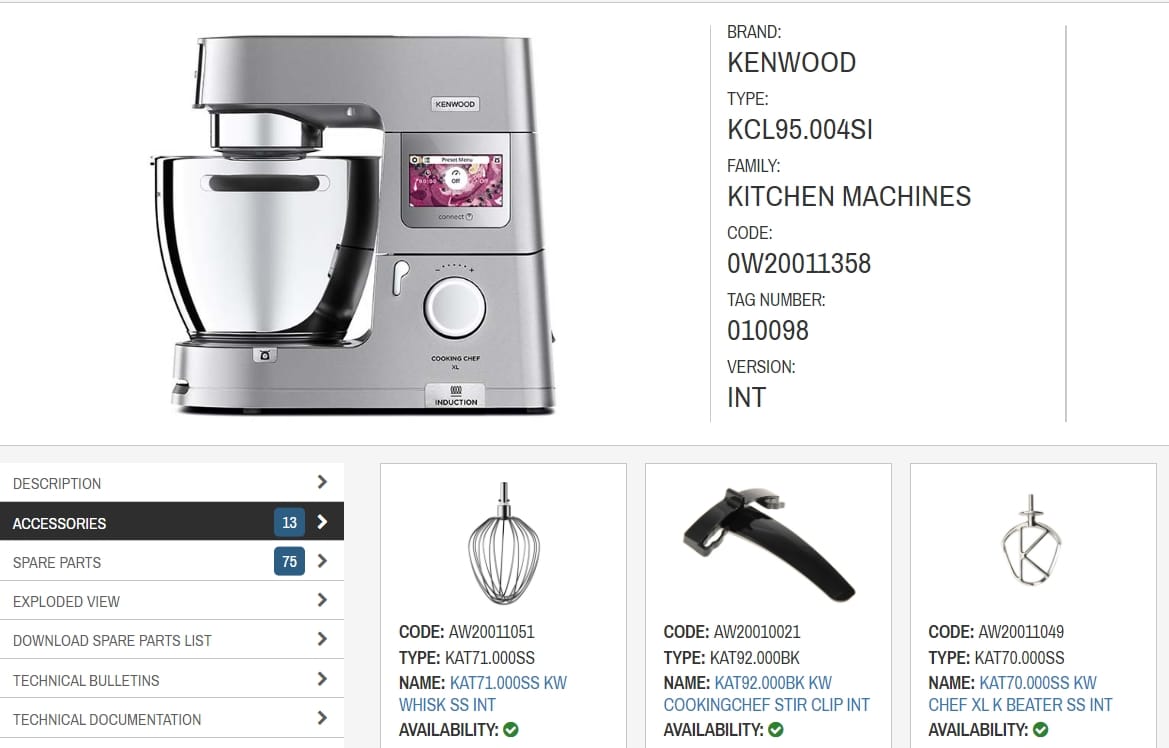Click the whisk accessory product image
This screenshot has height=748, width=1169.
tap(503, 543)
